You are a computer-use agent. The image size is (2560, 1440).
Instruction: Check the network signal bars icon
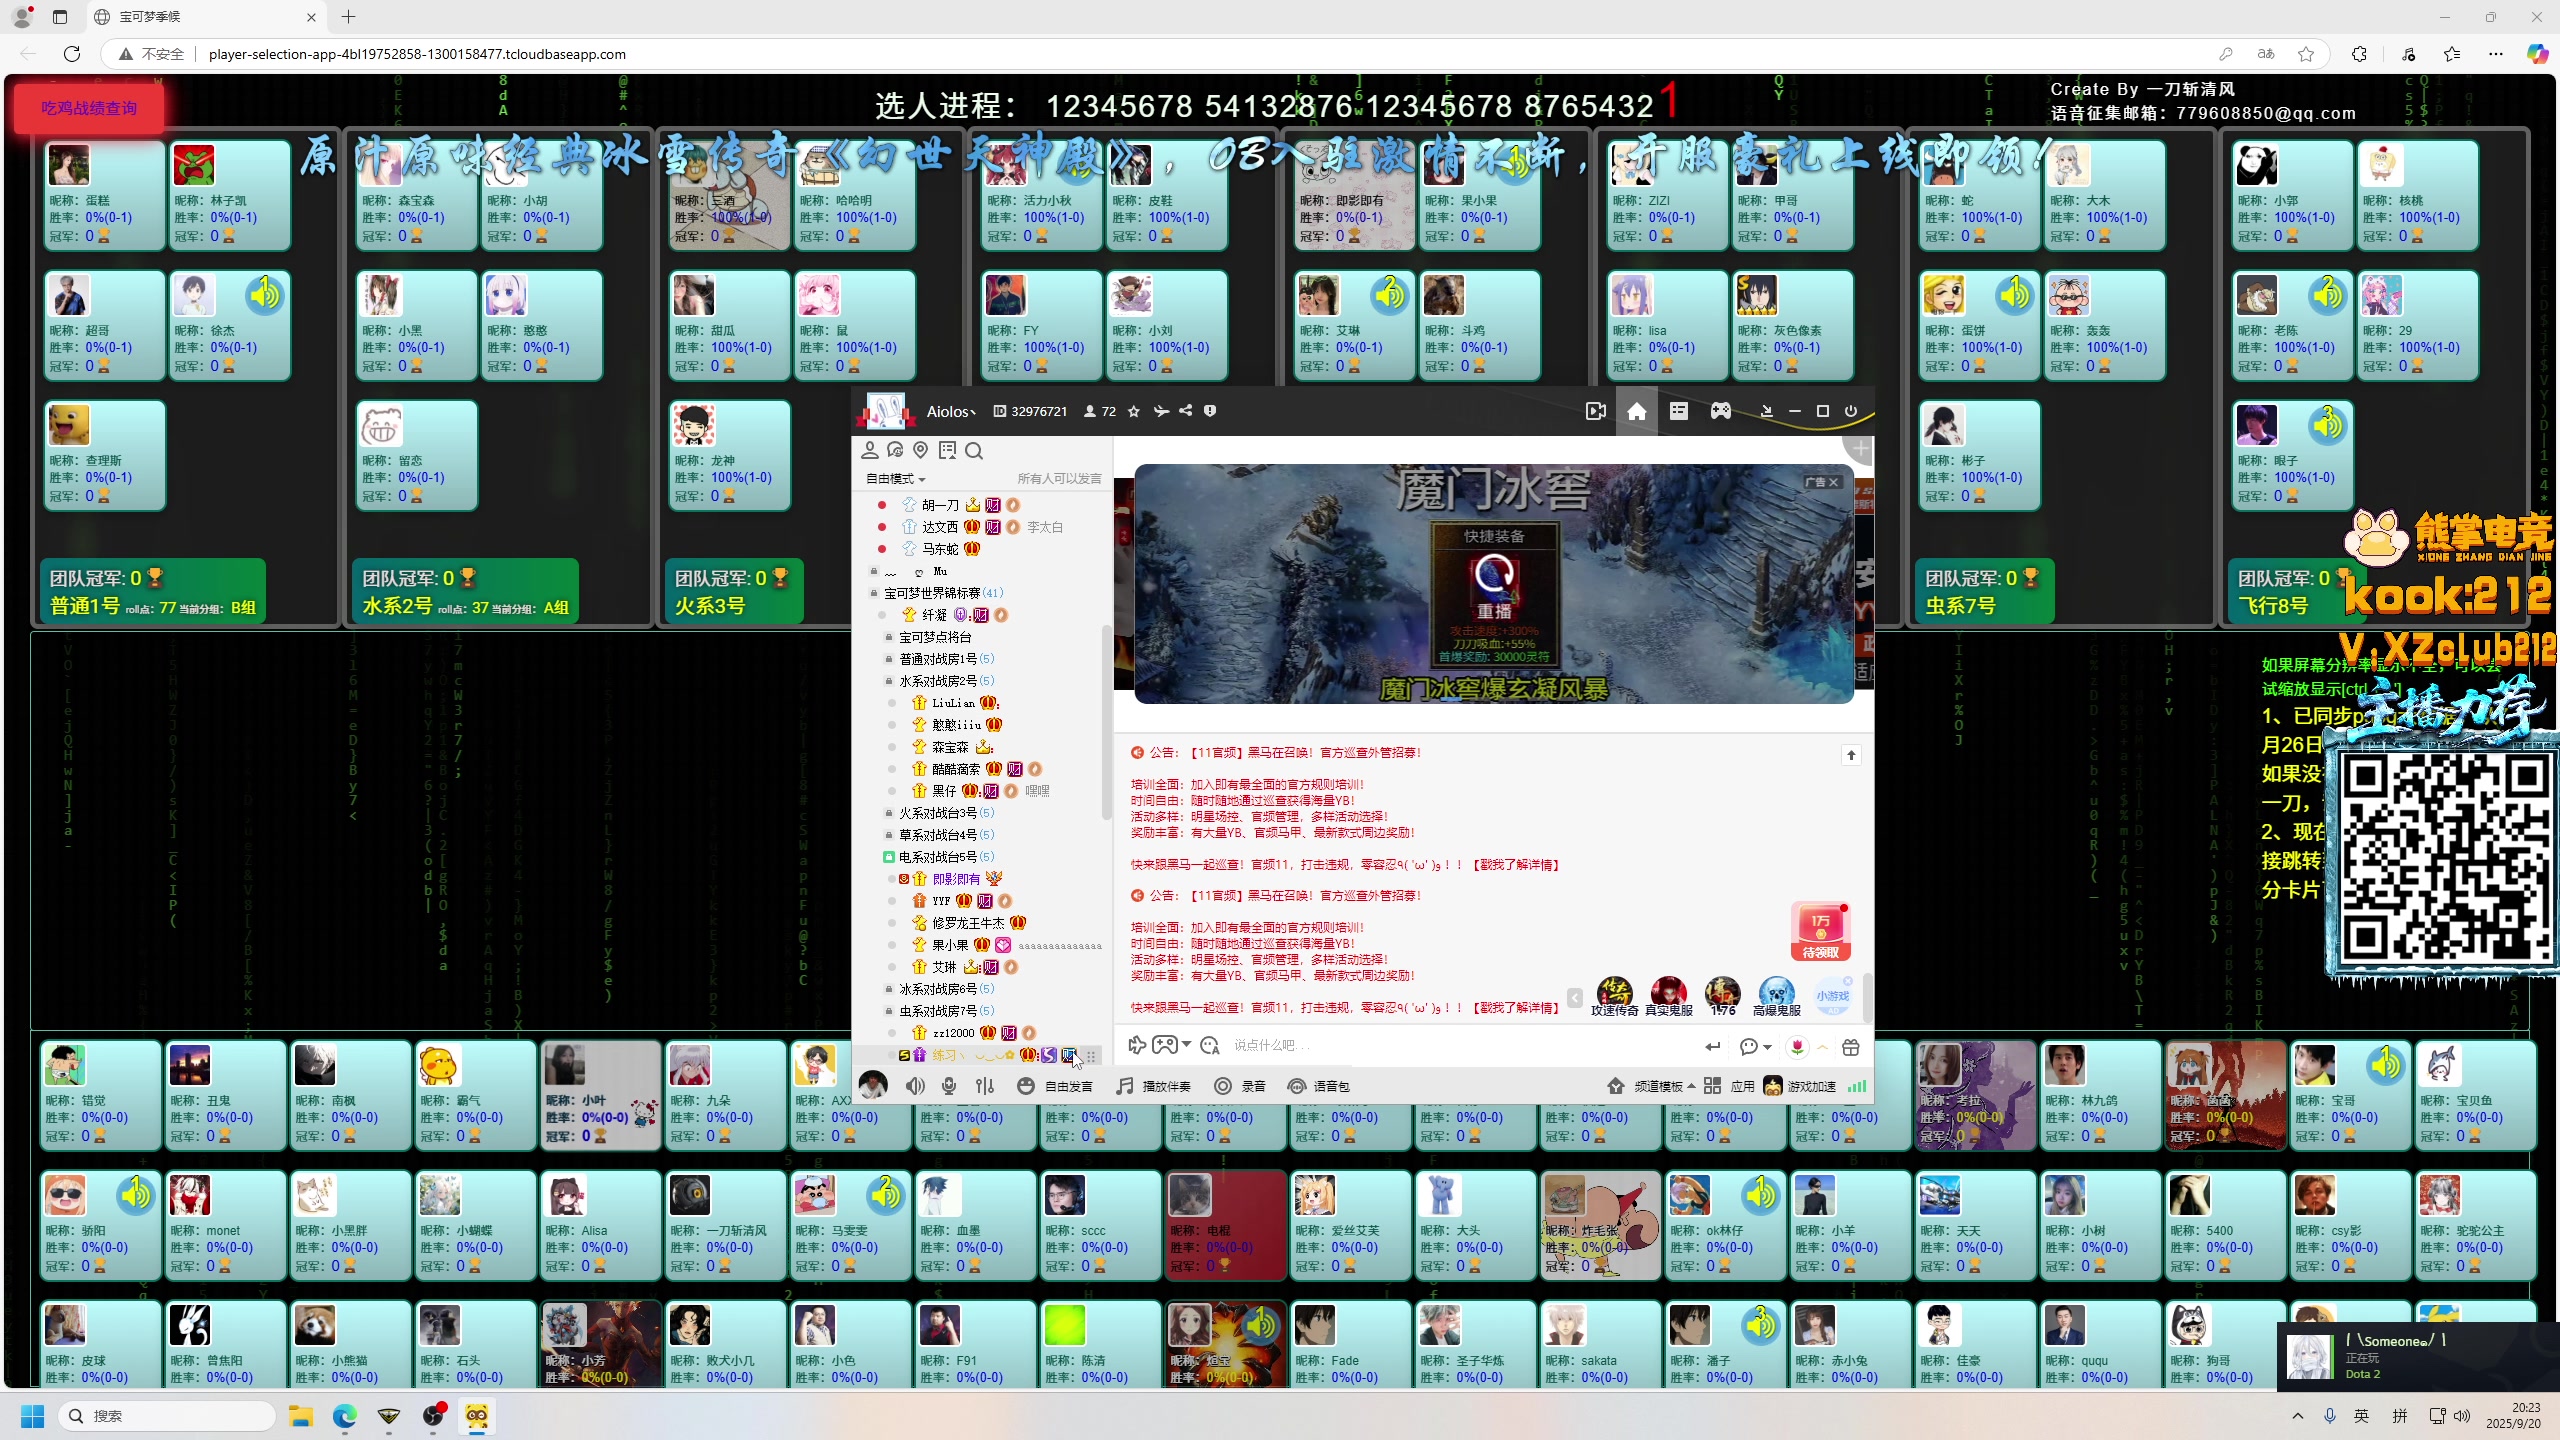1857,1086
